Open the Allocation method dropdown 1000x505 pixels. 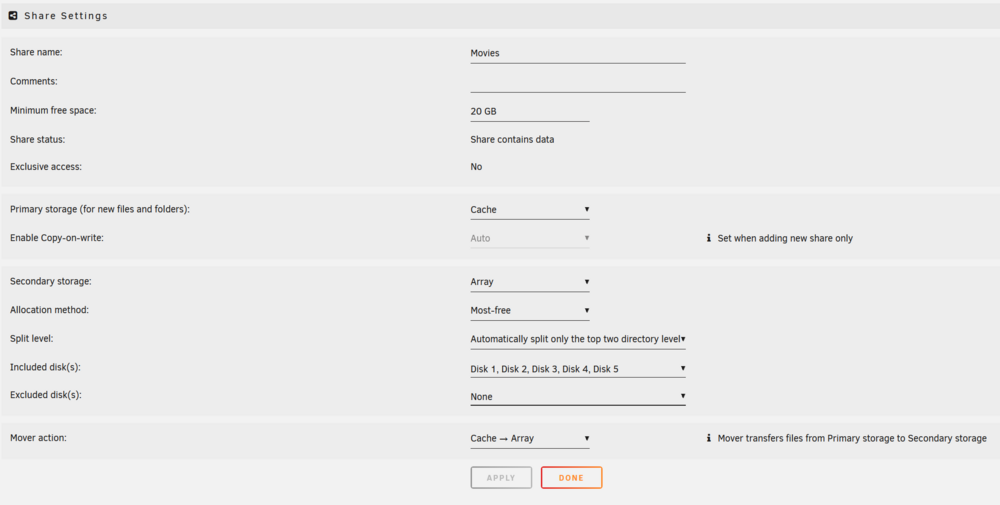[x=530, y=311]
